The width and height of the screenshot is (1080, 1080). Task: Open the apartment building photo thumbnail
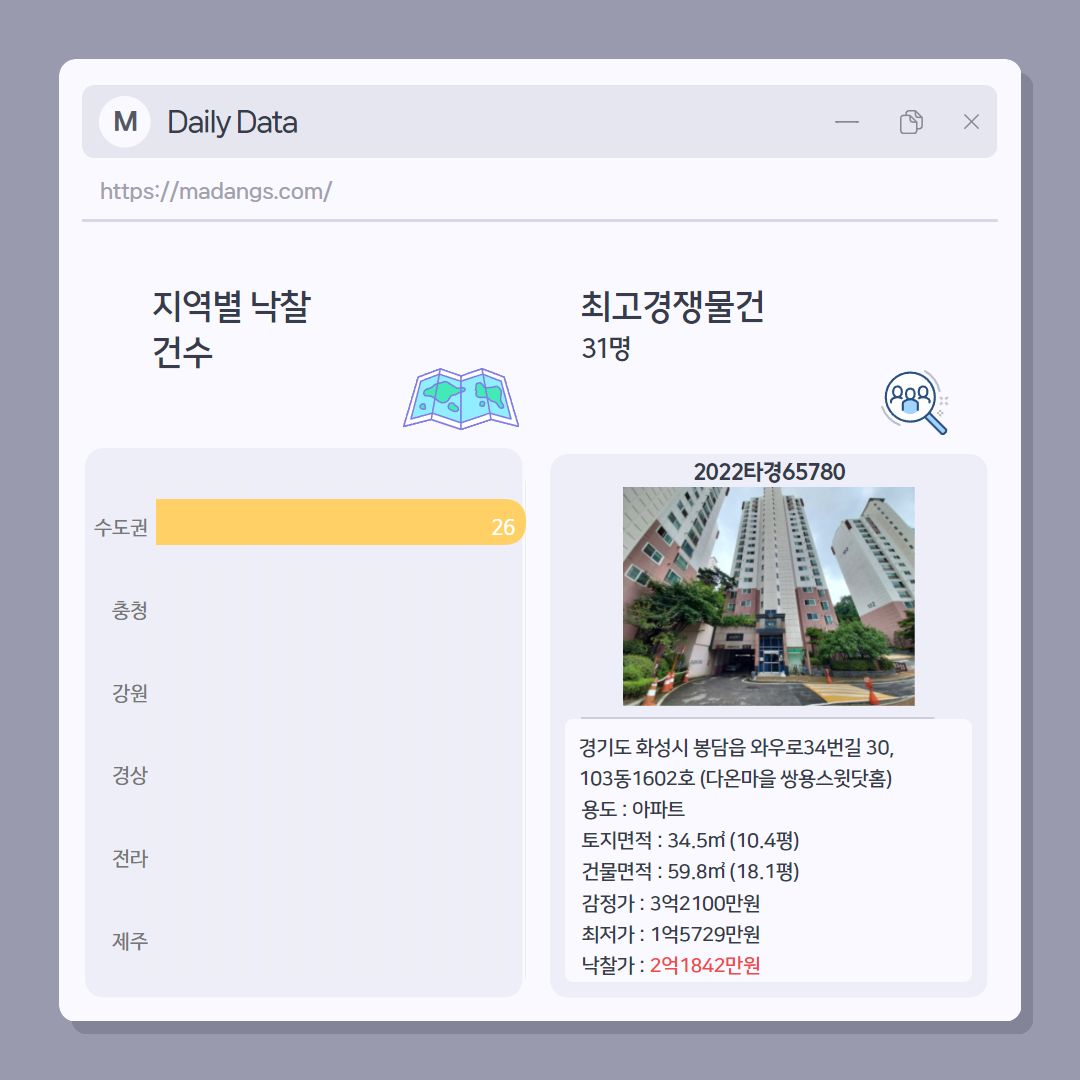[769, 596]
